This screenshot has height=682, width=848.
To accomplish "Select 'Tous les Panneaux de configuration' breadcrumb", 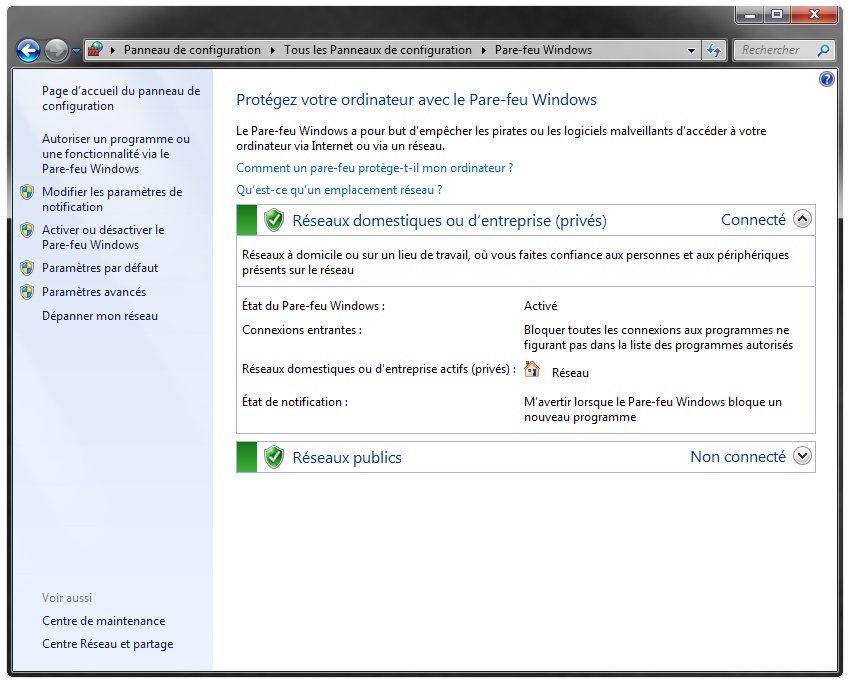I will point(377,50).
